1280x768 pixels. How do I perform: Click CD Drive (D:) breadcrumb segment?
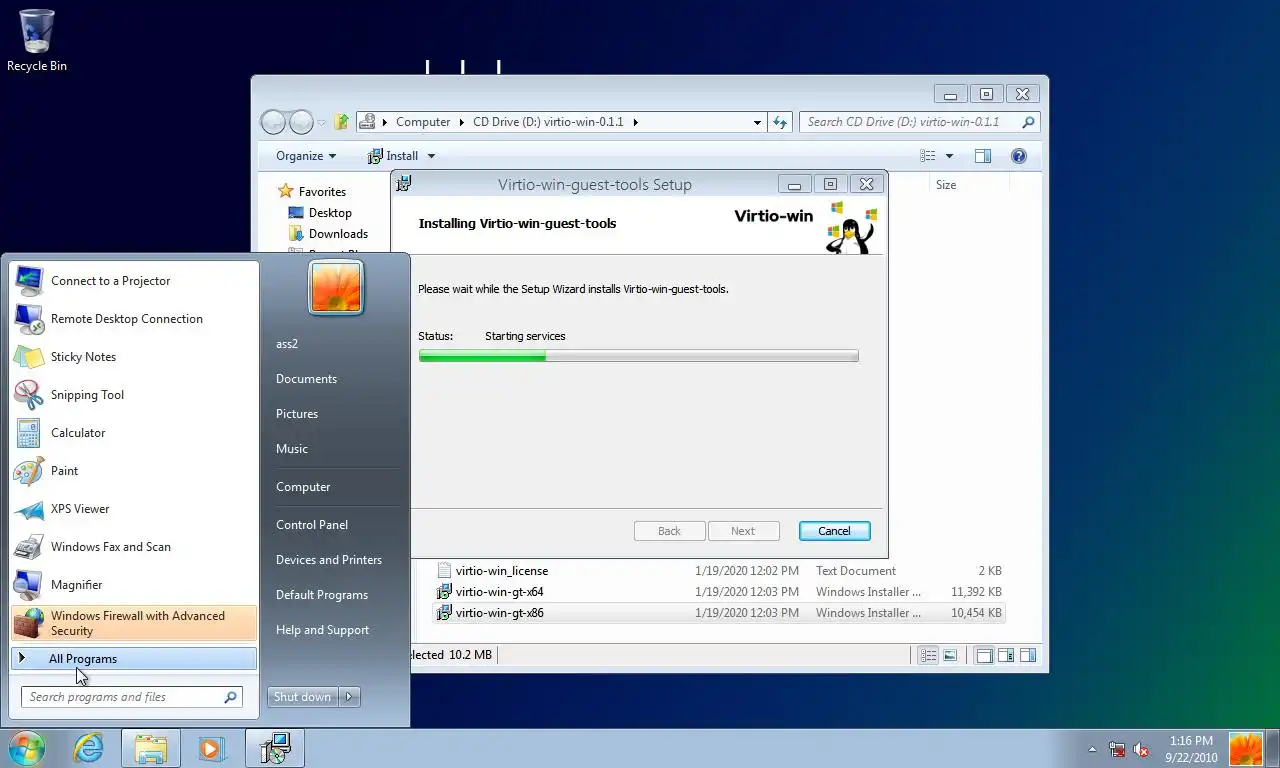[548, 122]
